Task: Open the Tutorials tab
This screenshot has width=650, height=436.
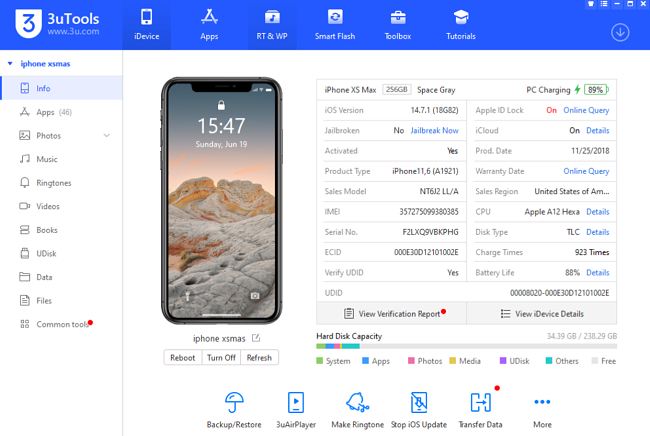Action: coord(461,25)
